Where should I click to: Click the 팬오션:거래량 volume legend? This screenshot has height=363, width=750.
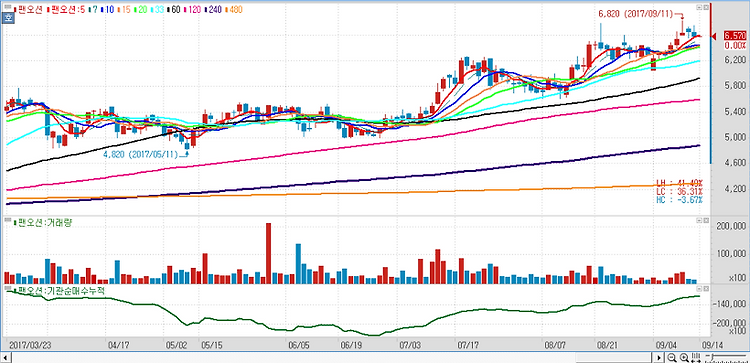click(43, 222)
